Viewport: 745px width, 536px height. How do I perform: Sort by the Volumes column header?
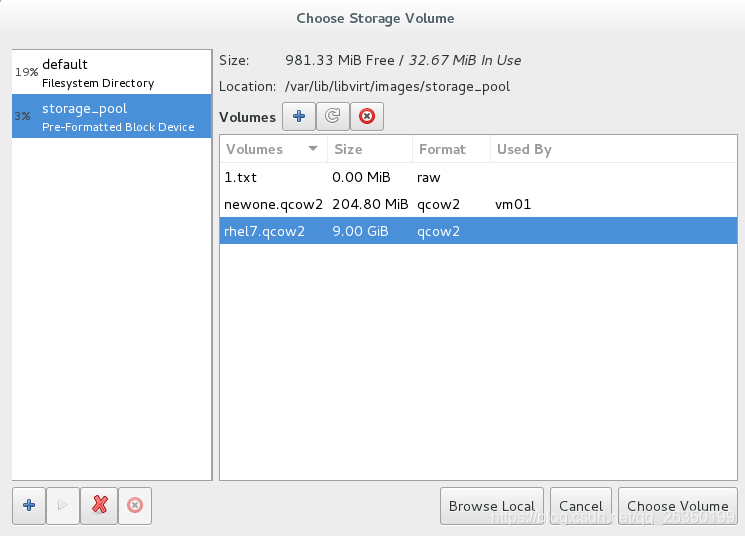273,149
